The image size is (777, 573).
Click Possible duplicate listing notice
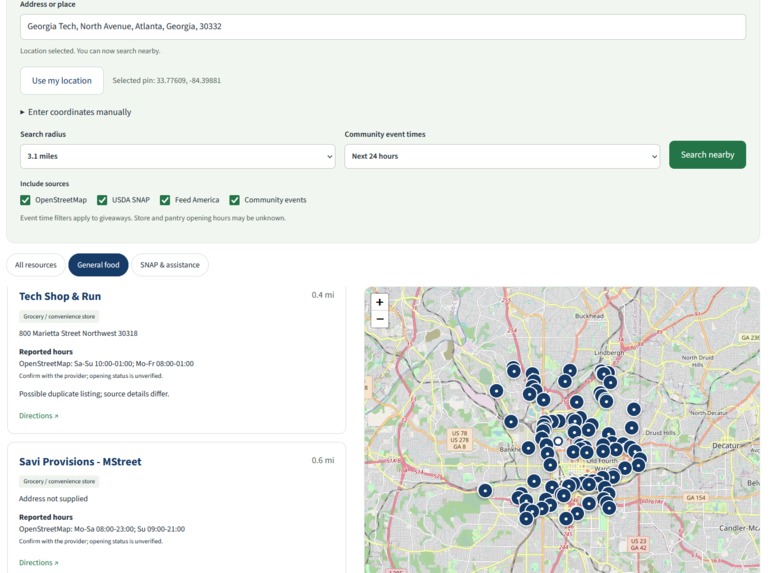(x=94, y=394)
